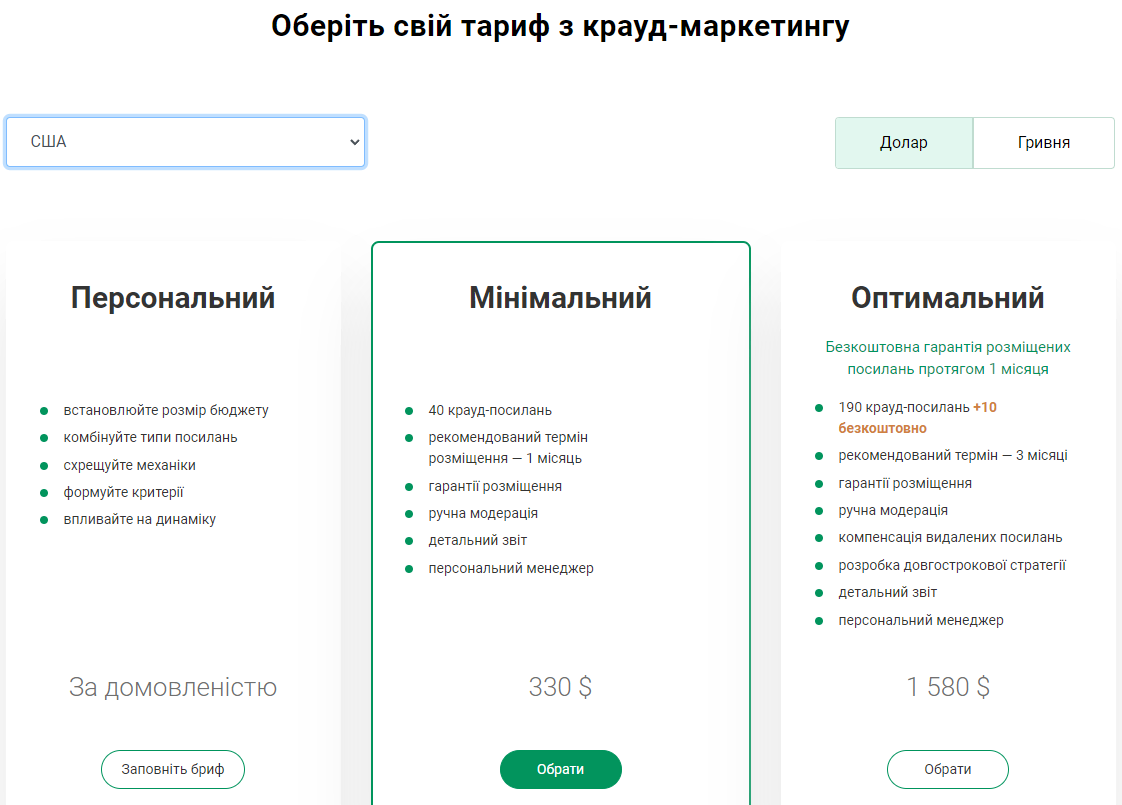
Task: Click the 330 $ price
Action: tap(560, 687)
